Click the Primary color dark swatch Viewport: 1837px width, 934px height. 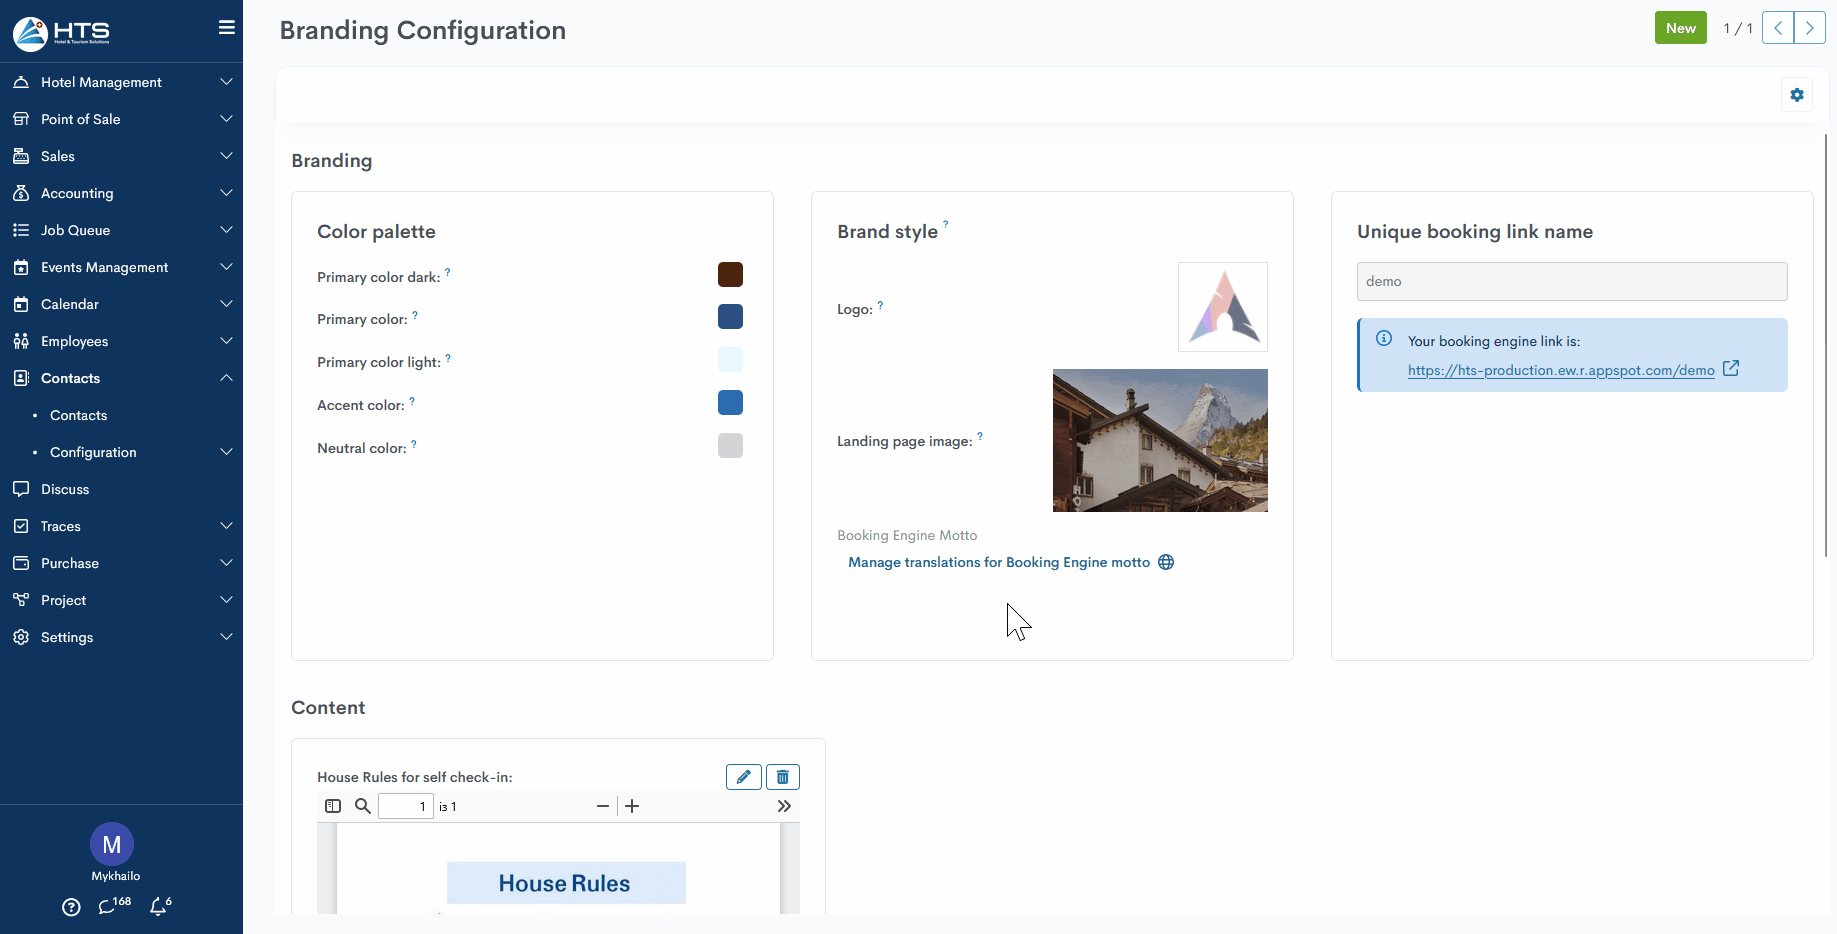click(x=730, y=275)
